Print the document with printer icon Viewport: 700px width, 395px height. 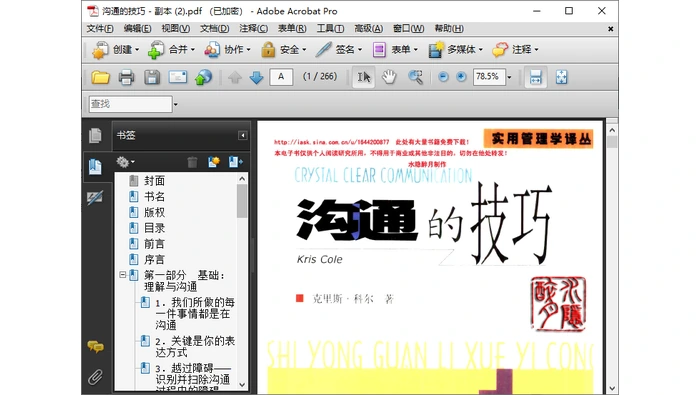(x=126, y=77)
